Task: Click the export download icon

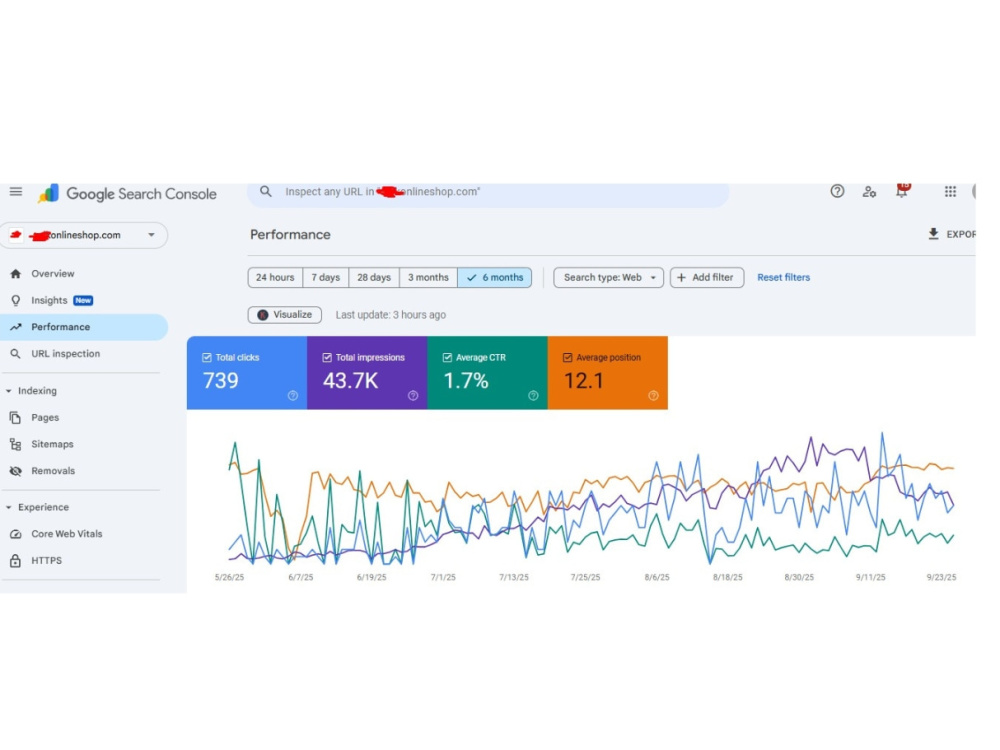Action: [933, 234]
